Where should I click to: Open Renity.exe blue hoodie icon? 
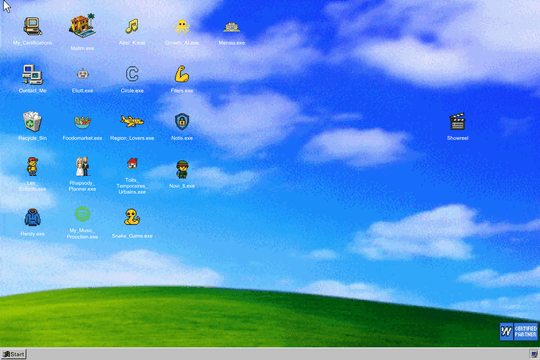tap(32, 217)
